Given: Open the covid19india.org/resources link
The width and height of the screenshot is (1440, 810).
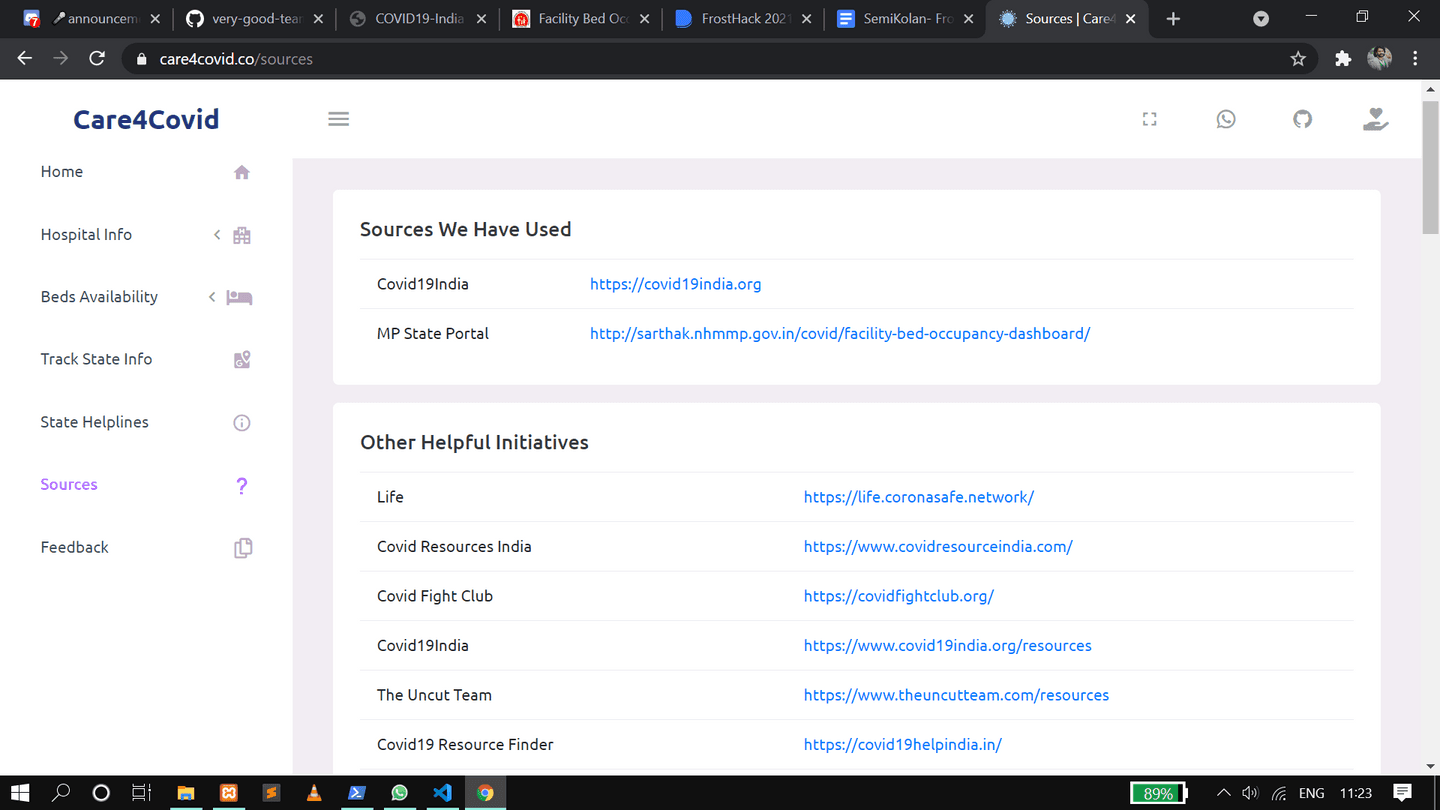Looking at the screenshot, I should pos(948,645).
